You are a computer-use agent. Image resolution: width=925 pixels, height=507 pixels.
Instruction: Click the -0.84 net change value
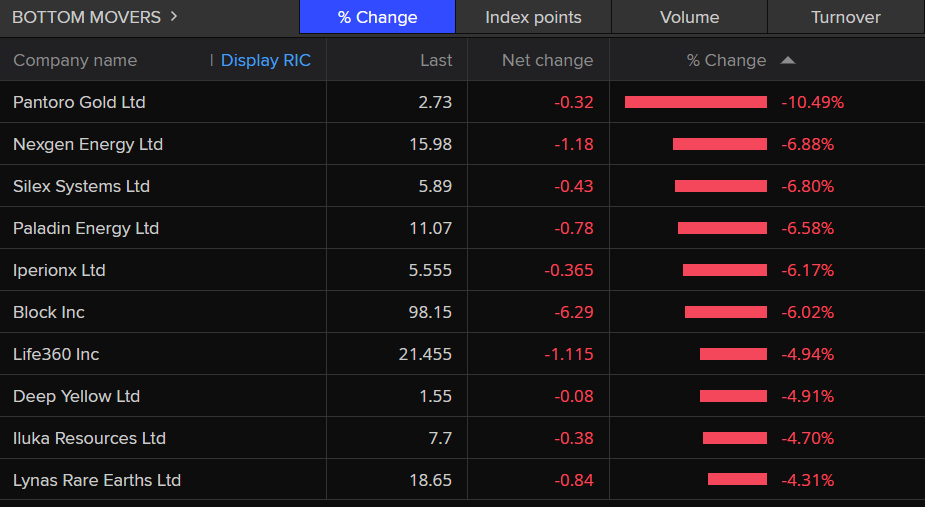[573, 480]
